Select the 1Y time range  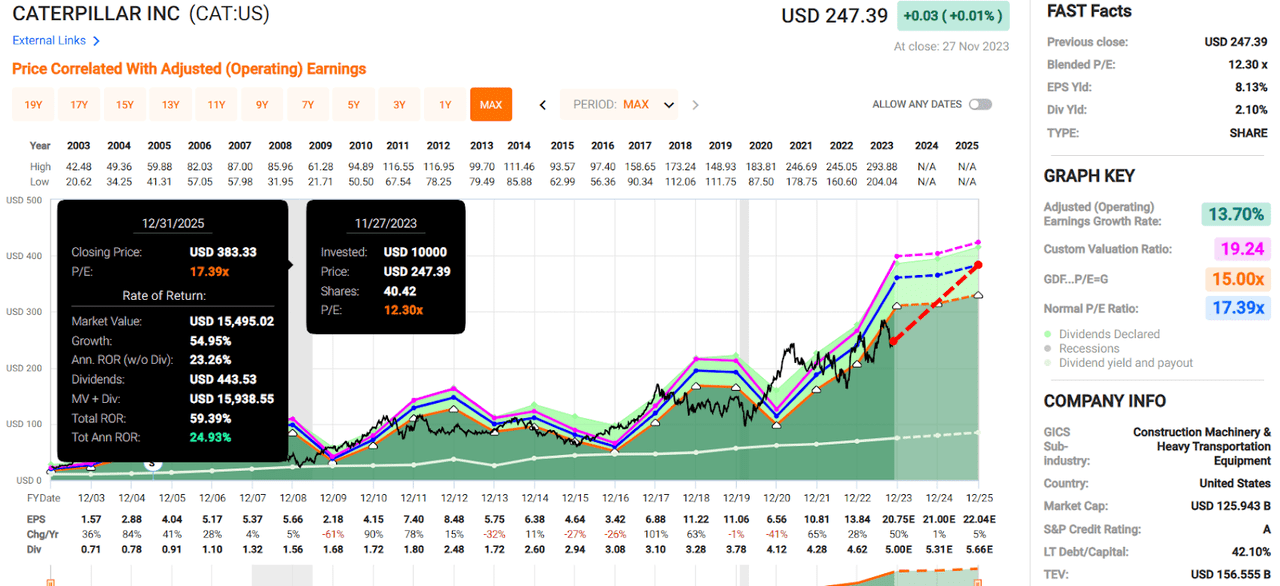446,104
